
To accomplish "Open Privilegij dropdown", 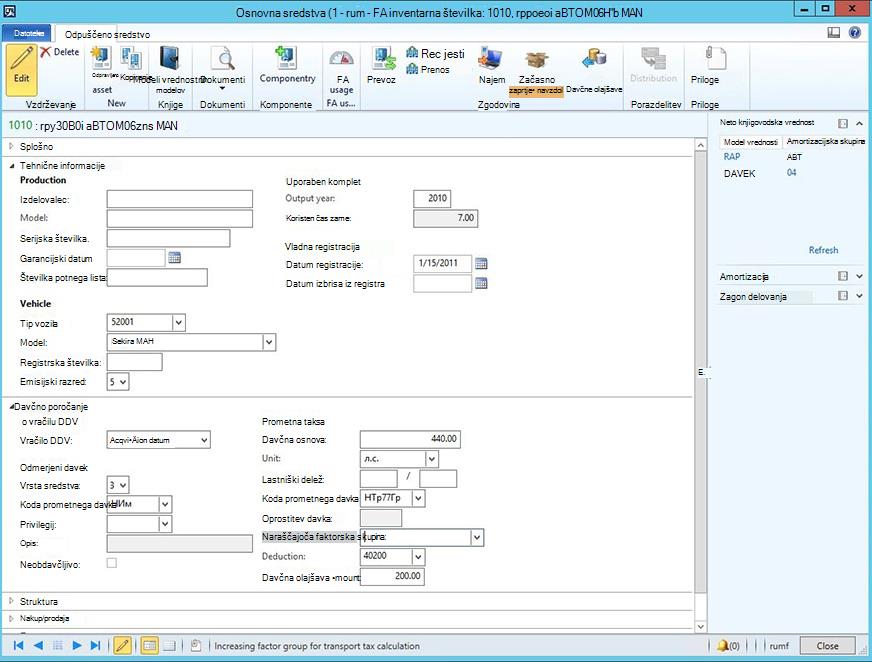I will point(165,524).
